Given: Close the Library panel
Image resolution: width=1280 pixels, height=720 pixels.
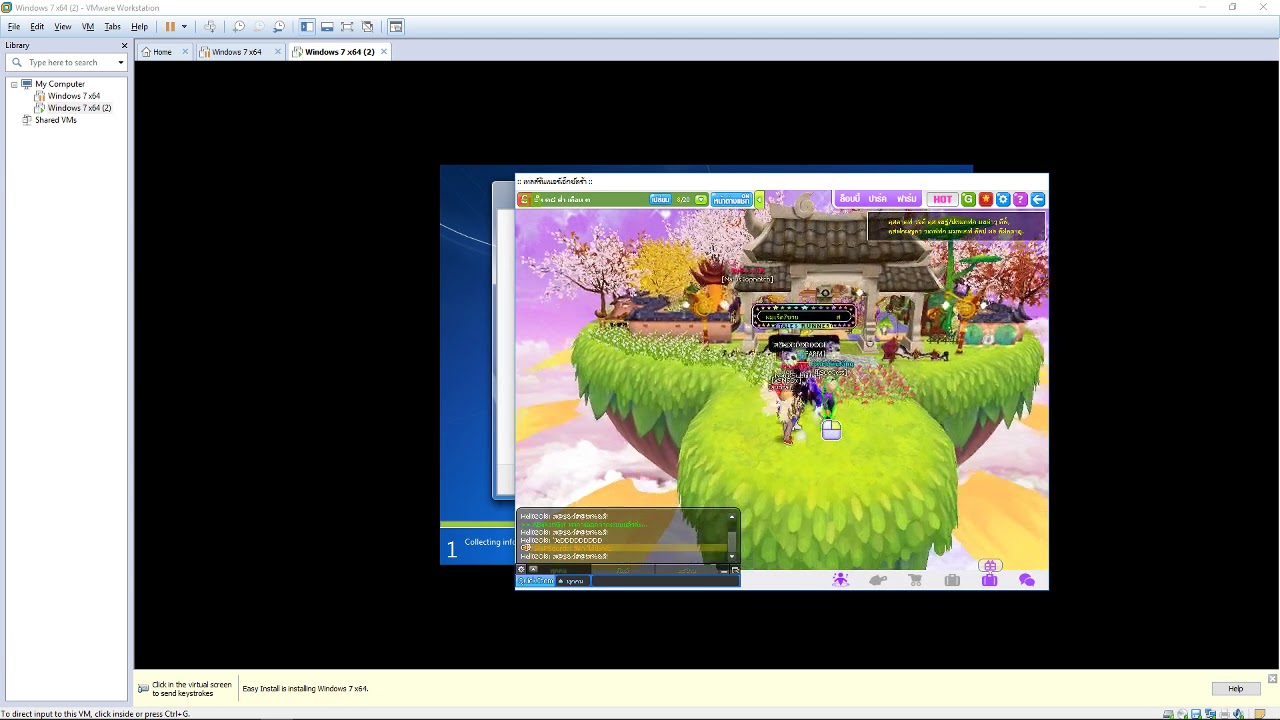Looking at the screenshot, I should (x=124, y=46).
